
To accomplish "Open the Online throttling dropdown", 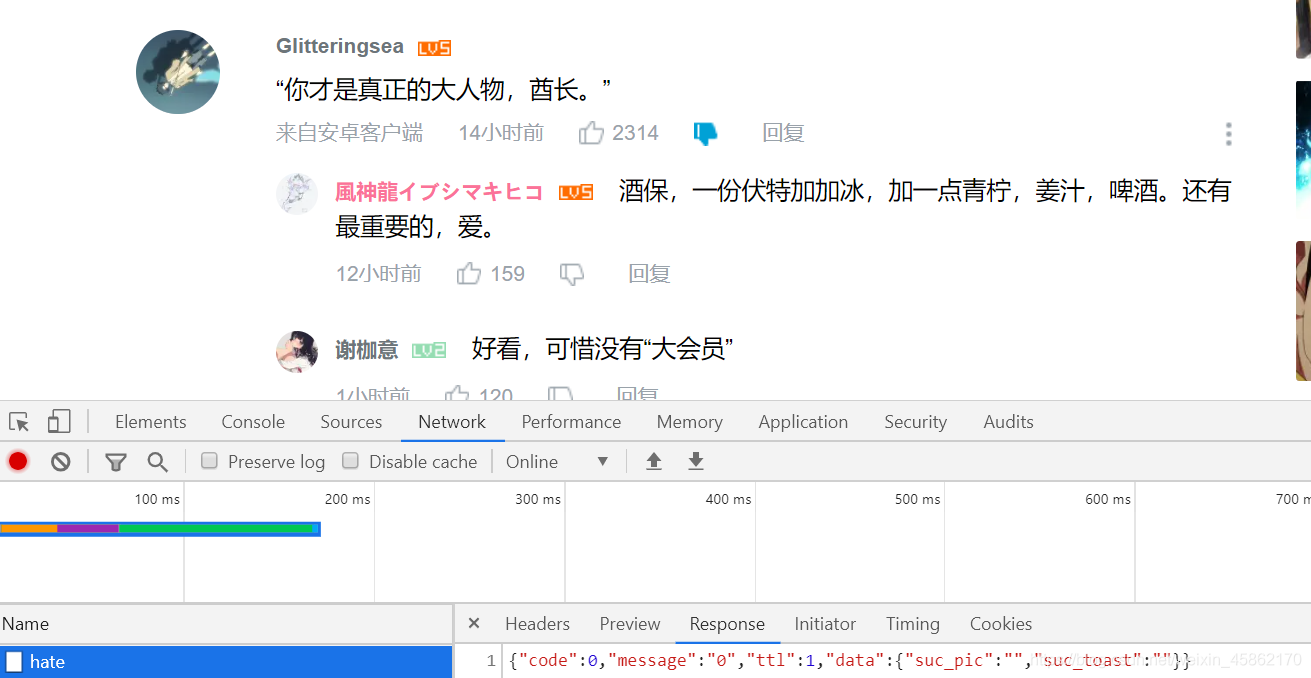I will tap(548, 461).
